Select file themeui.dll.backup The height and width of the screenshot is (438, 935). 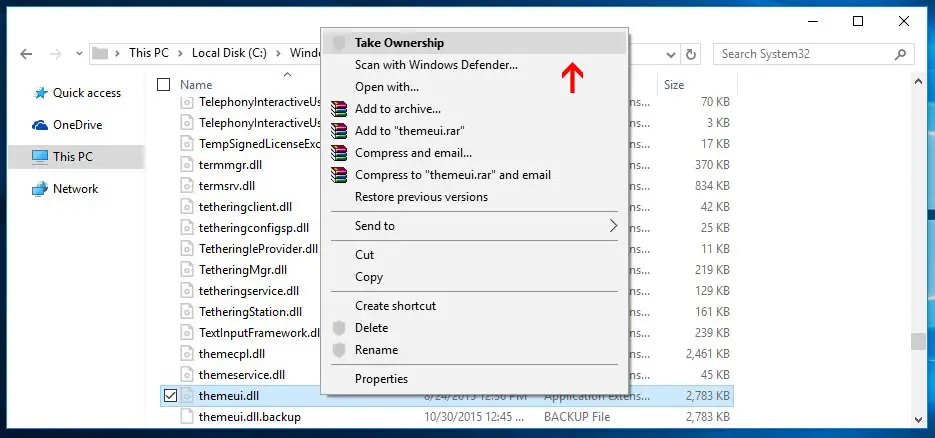coord(249,417)
